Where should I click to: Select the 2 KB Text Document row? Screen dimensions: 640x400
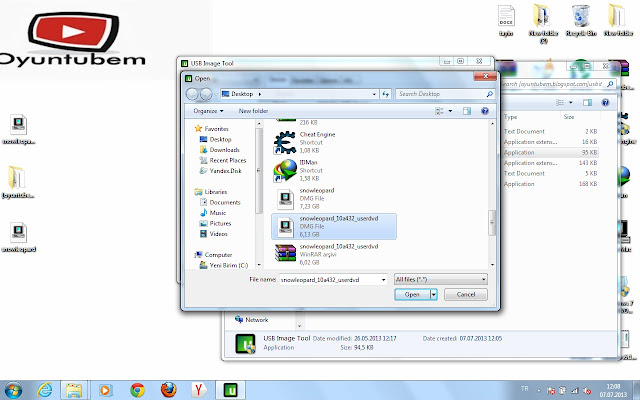pos(550,131)
